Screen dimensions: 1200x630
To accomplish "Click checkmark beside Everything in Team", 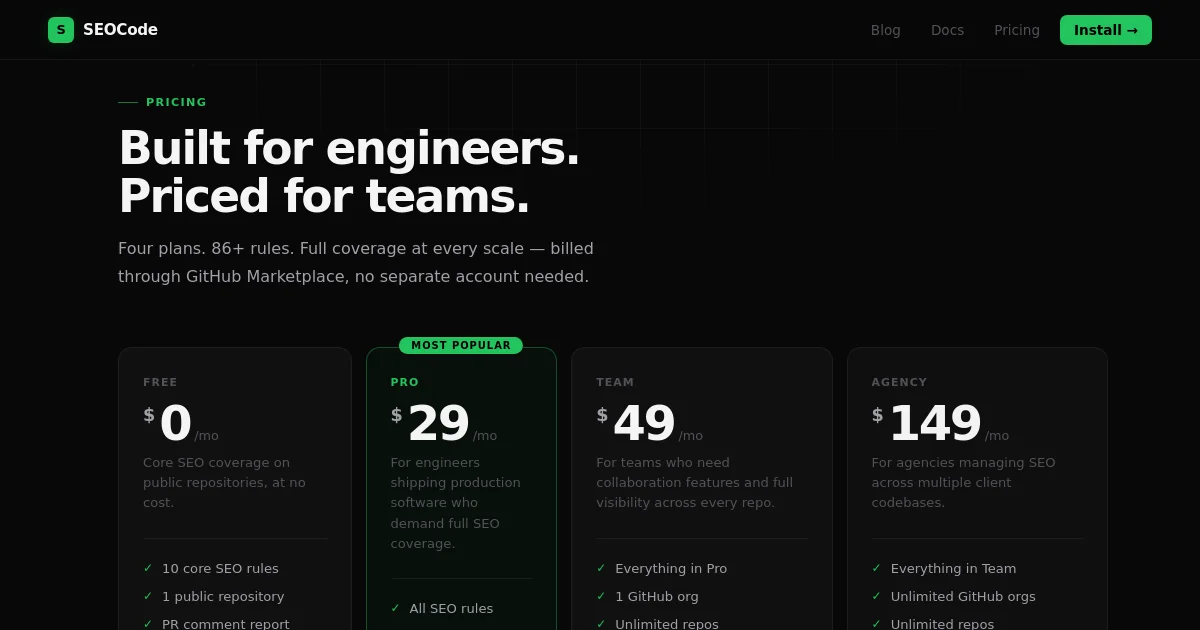I will pos(877,568).
